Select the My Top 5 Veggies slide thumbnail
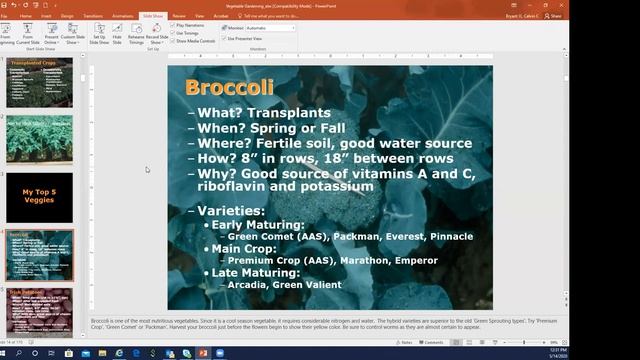Viewport: 640px width, 360px height. tap(40, 198)
